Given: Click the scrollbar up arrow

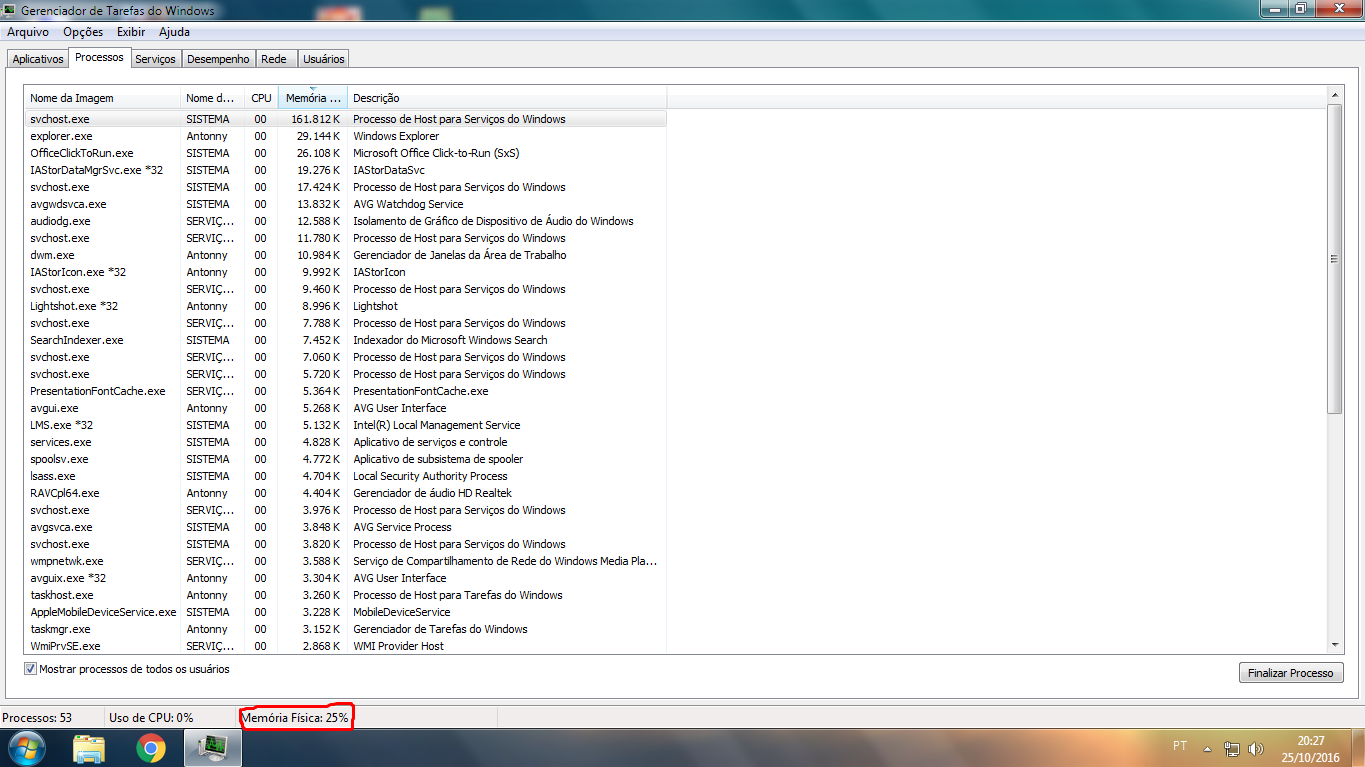Looking at the screenshot, I should [1334, 94].
